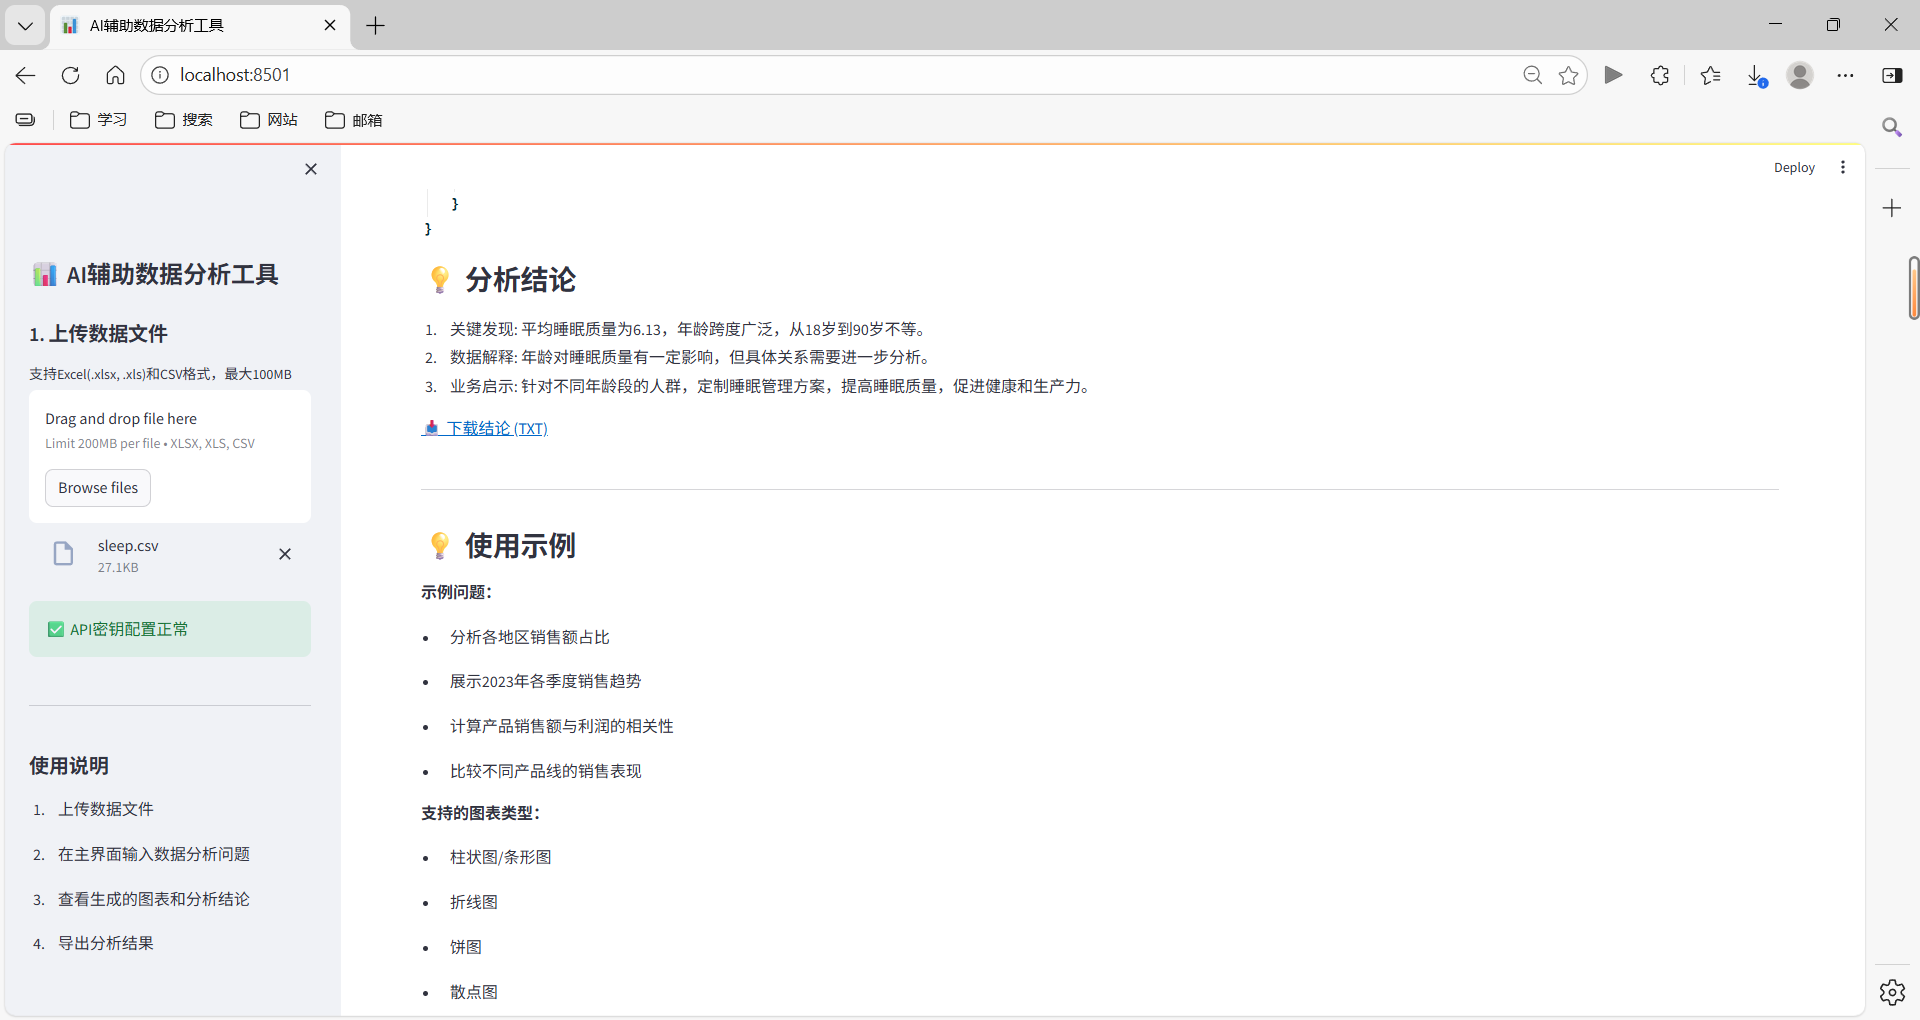Open the browser profile avatar
The height and width of the screenshot is (1020, 1920).
point(1800,75)
